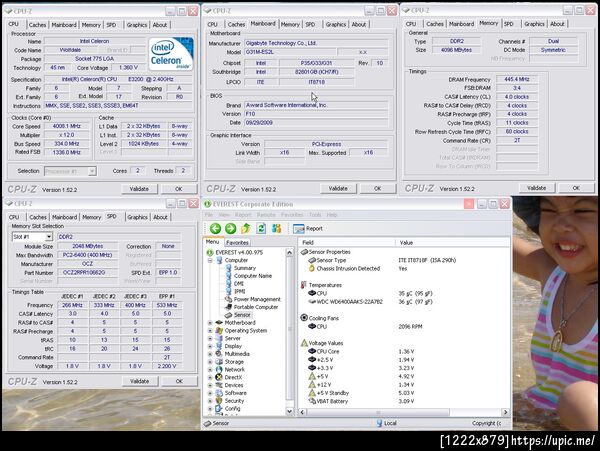Click the EVEREST v4.00.975 root icon
The width and height of the screenshot is (600, 451).
tap(210, 252)
